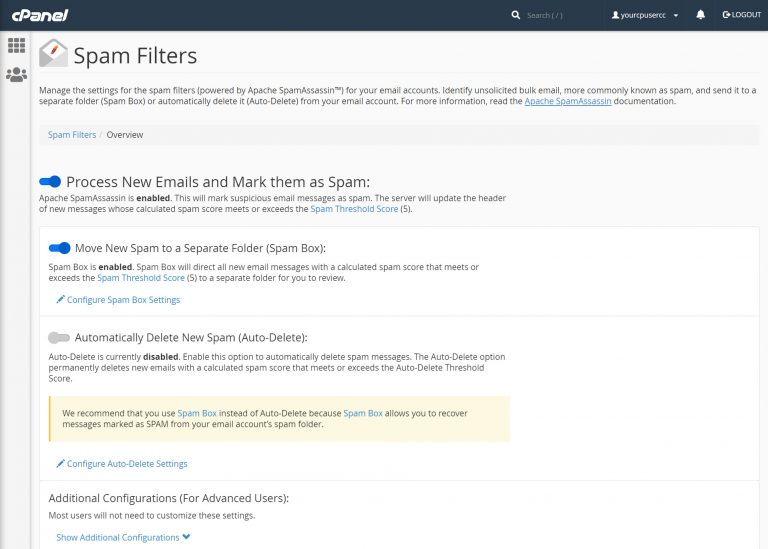Screen dimensions: 768x549
Task: Open the apps grid sidebar icon
Action: pyautogui.click(x=16, y=45)
